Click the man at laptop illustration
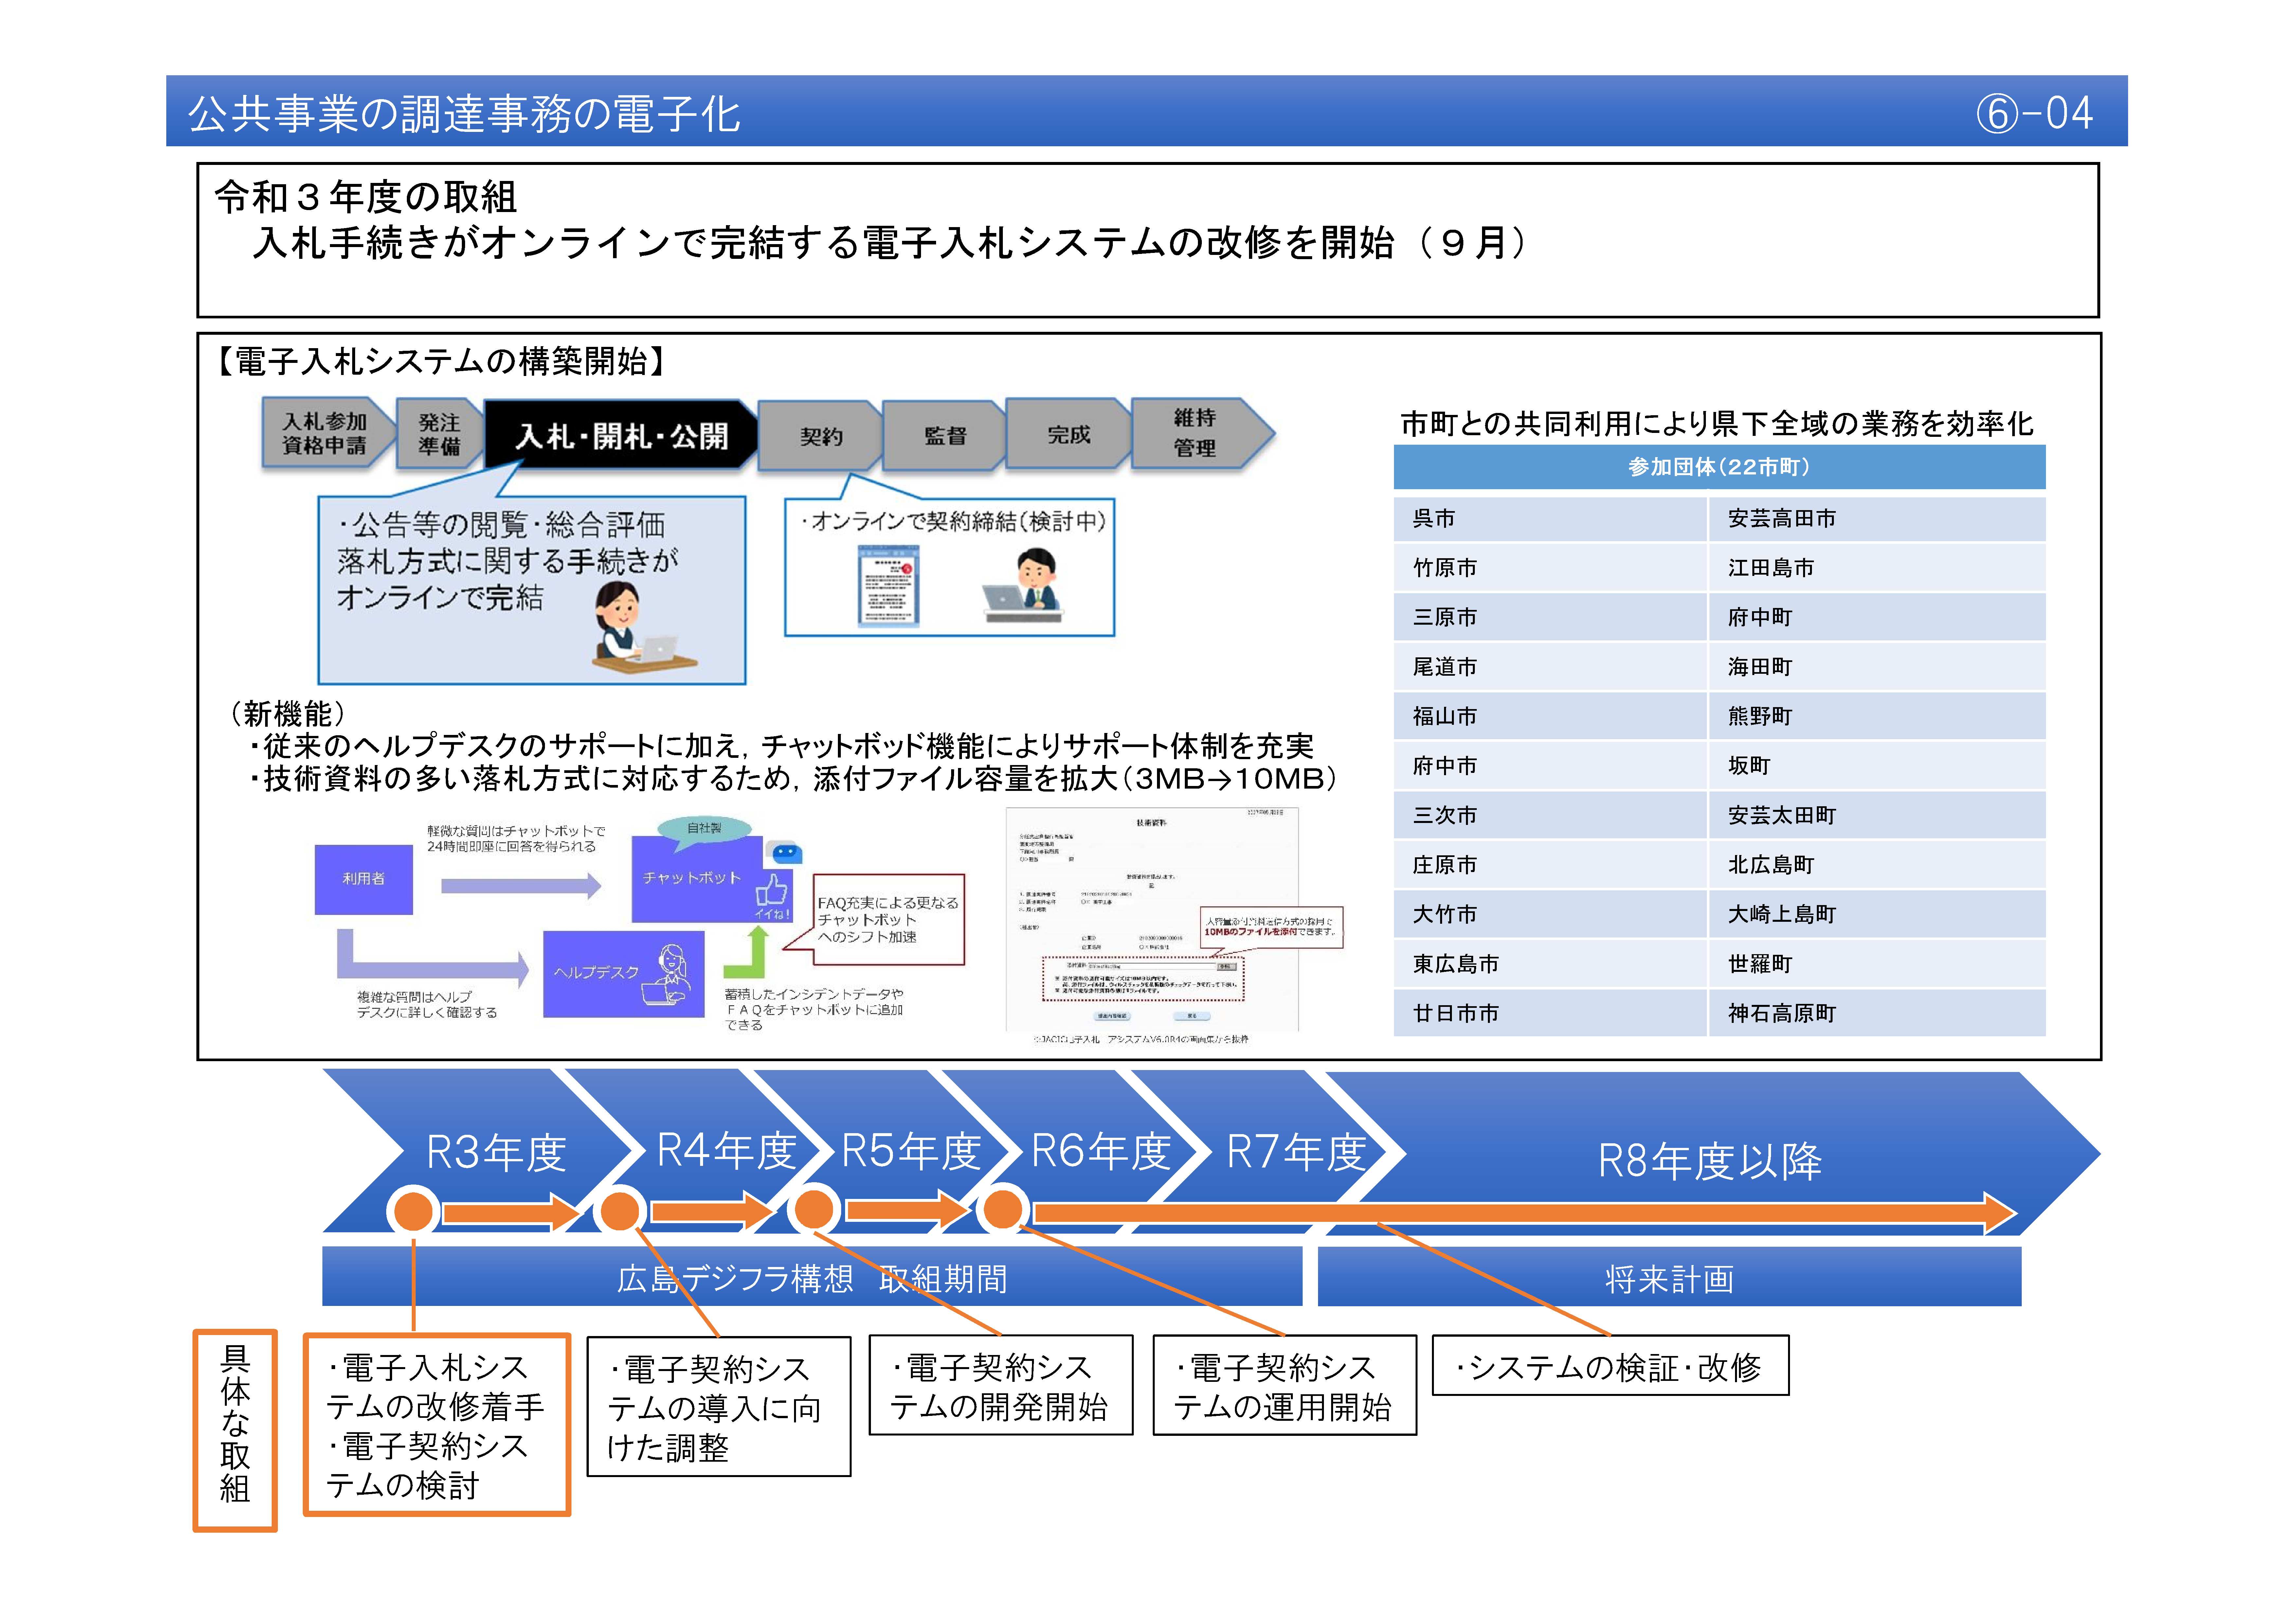The image size is (2296, 1623). click(x=1024, y=585)
